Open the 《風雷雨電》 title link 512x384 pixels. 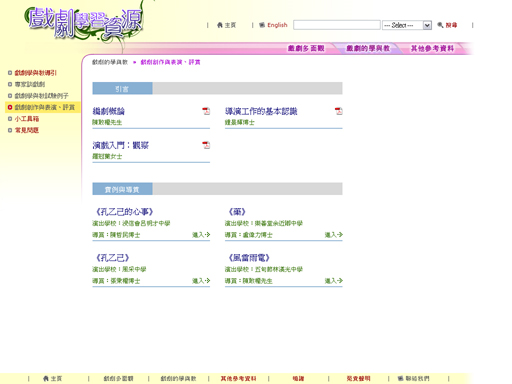tap(249, 258)
